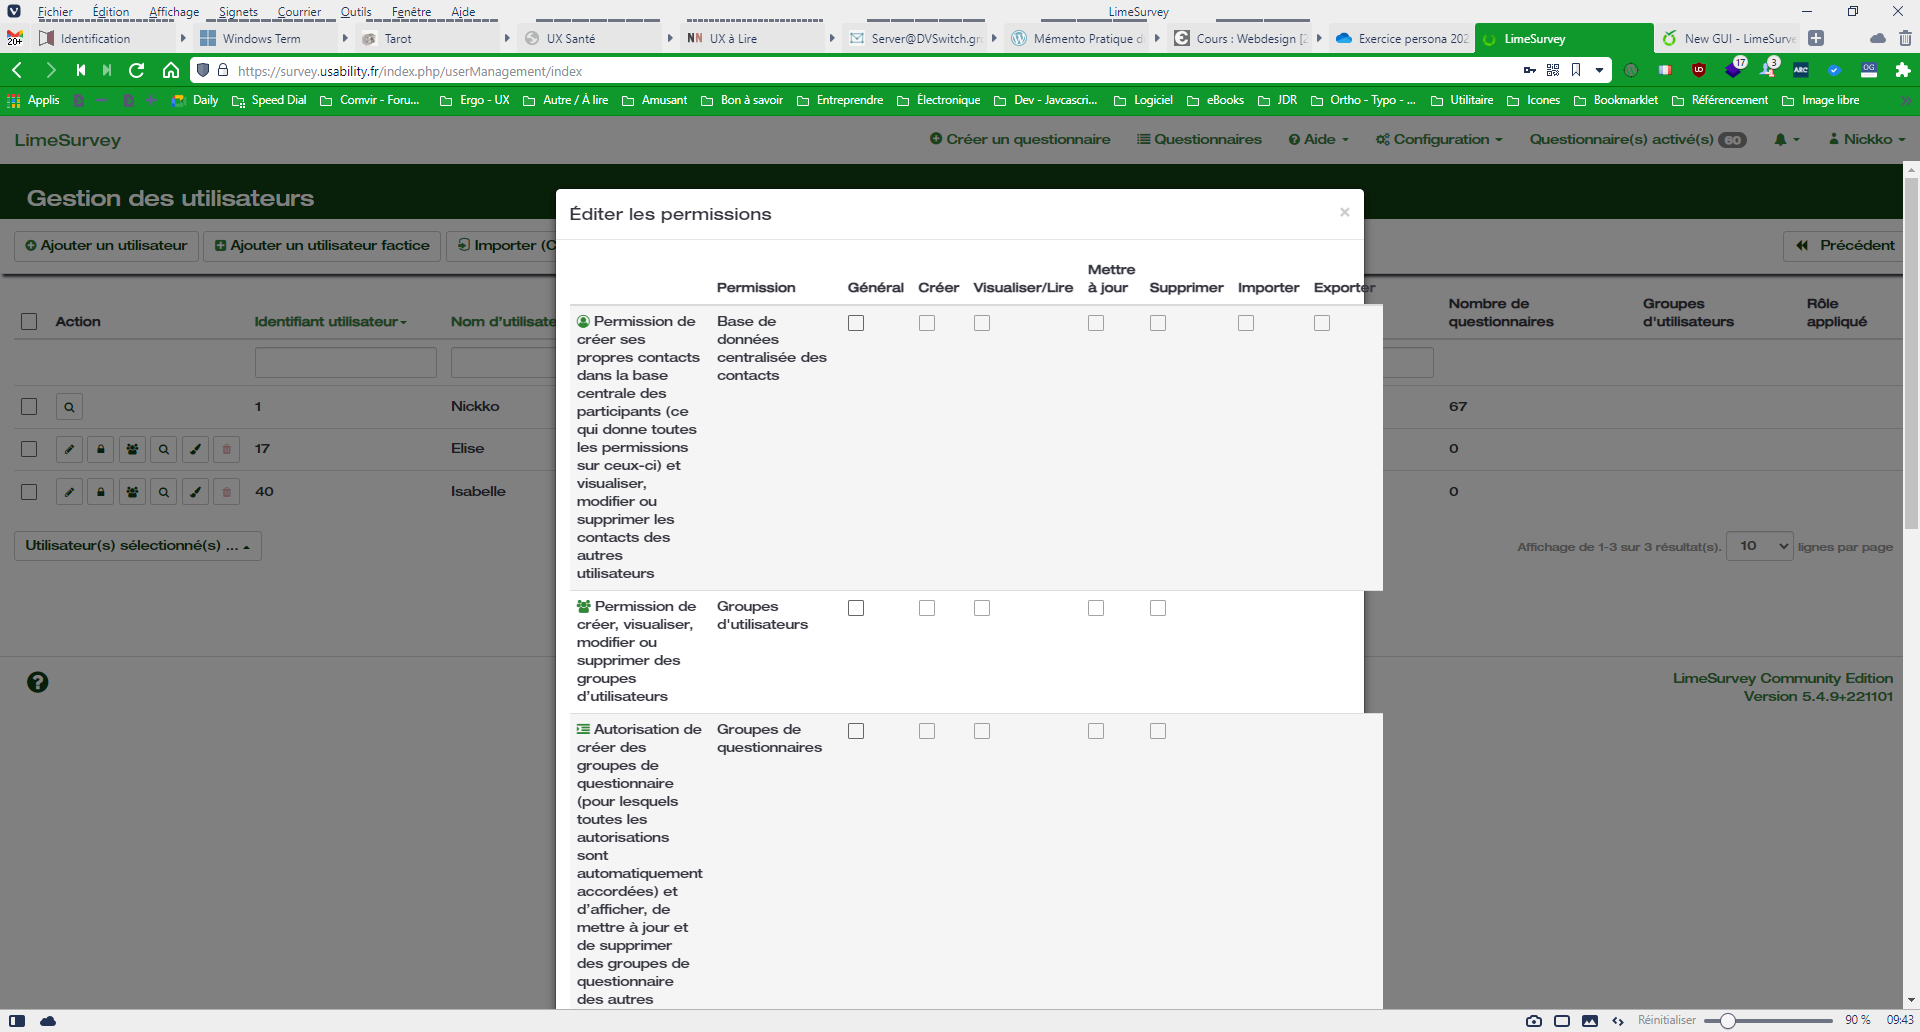1920x1032 pixels.
Task: Click the magnifier icon in Nickko's row
Action: (x=69, y=407)
